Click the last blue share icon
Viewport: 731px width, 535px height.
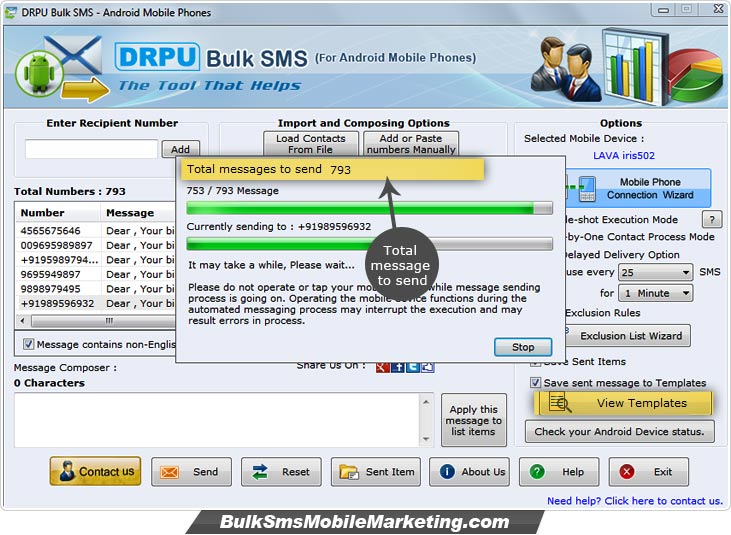(428, 367)
